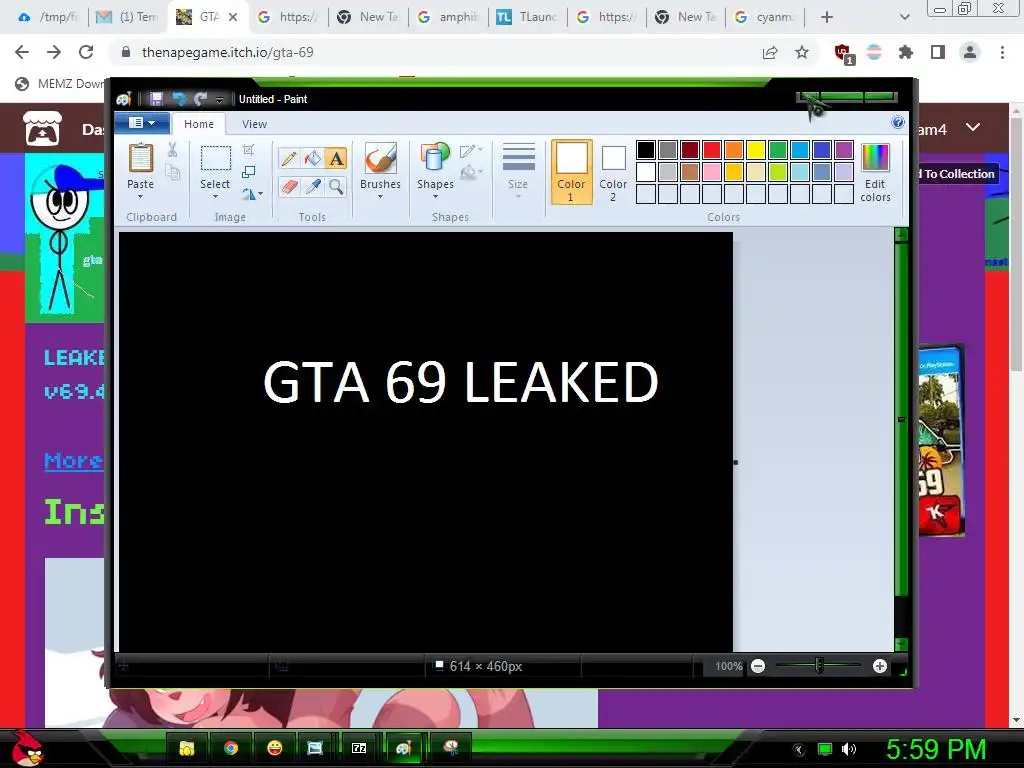
Task: Switch to the TLauncher browser tab
Action: point(528,17)
